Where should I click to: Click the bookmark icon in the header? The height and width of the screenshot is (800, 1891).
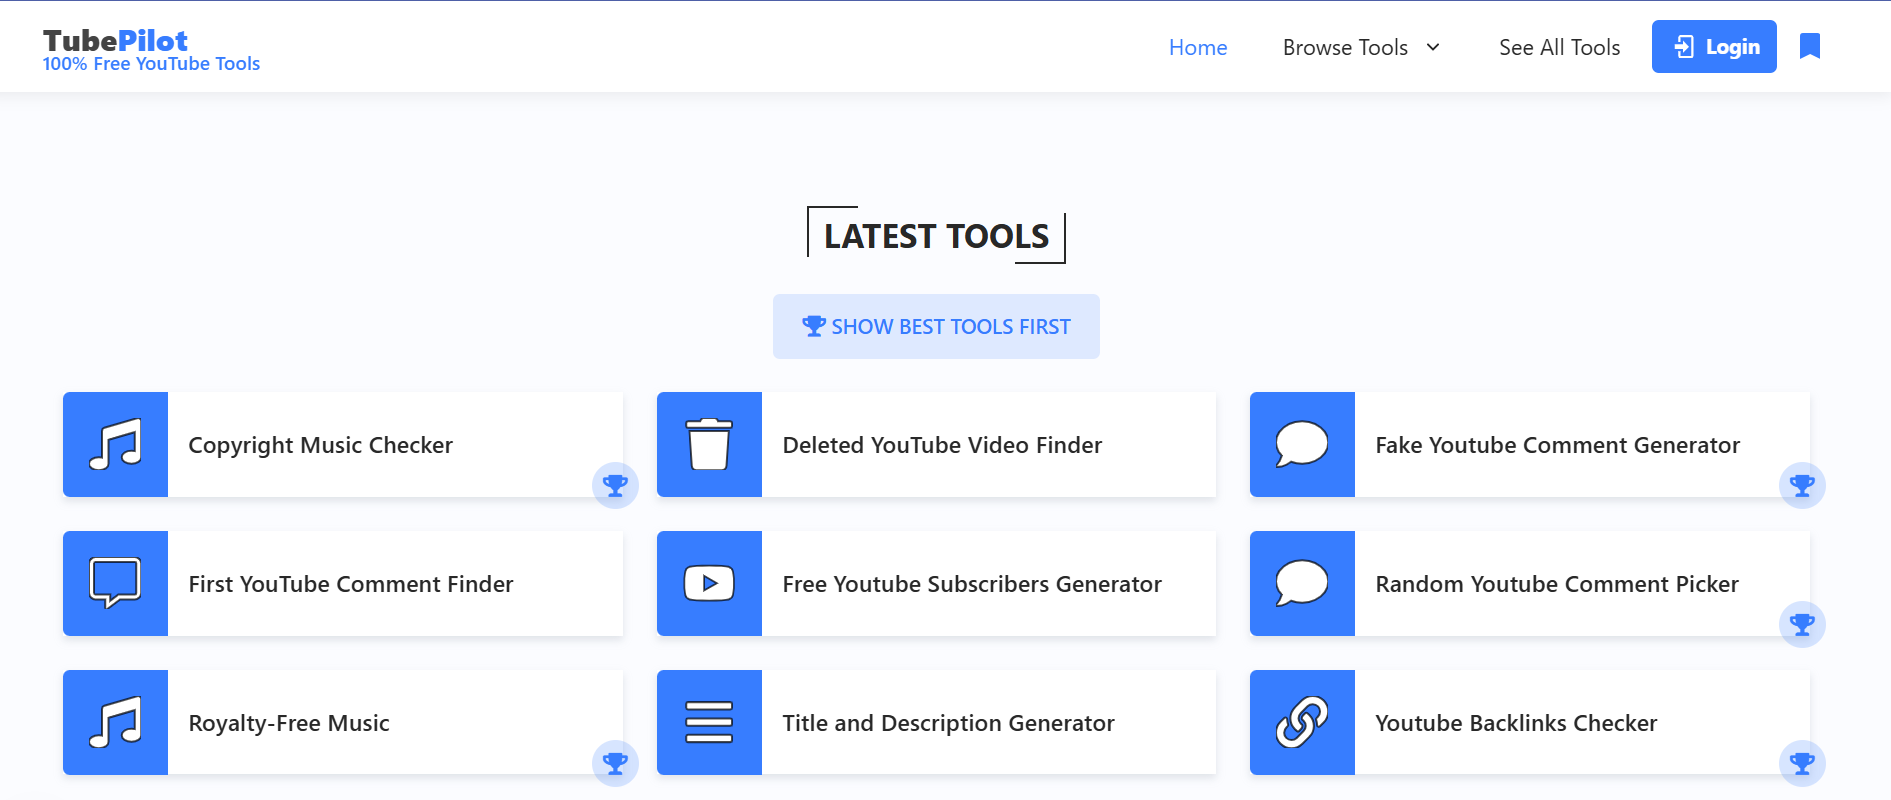tap(1809, 46)
